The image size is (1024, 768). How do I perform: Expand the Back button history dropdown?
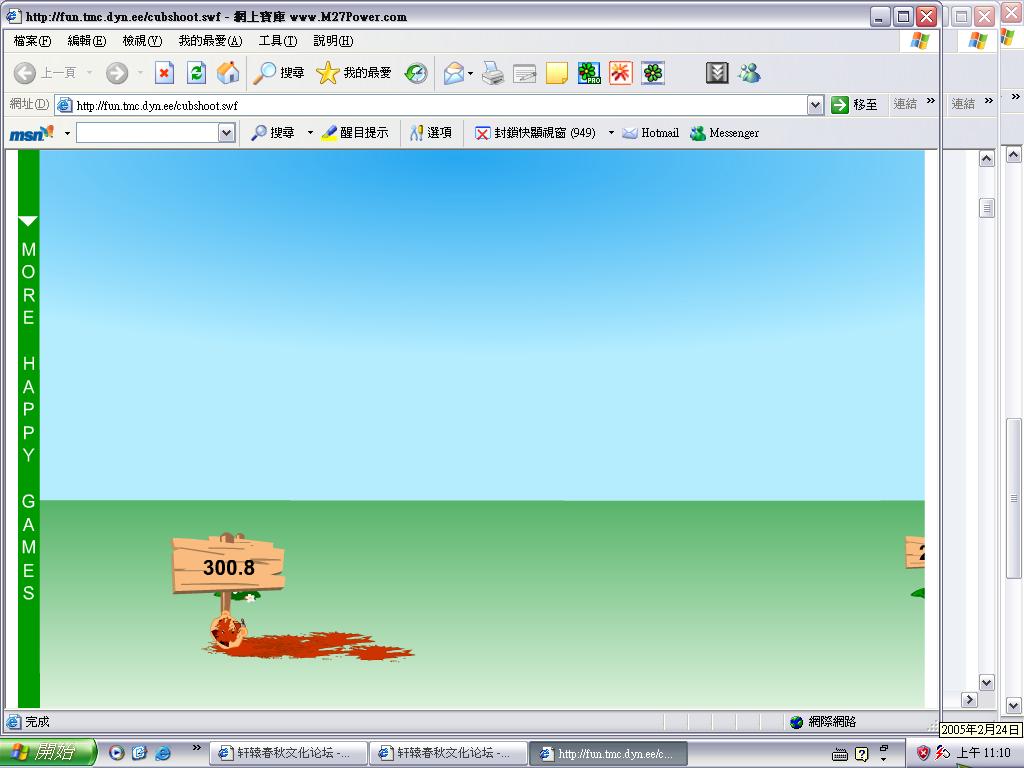click(89, 72)
